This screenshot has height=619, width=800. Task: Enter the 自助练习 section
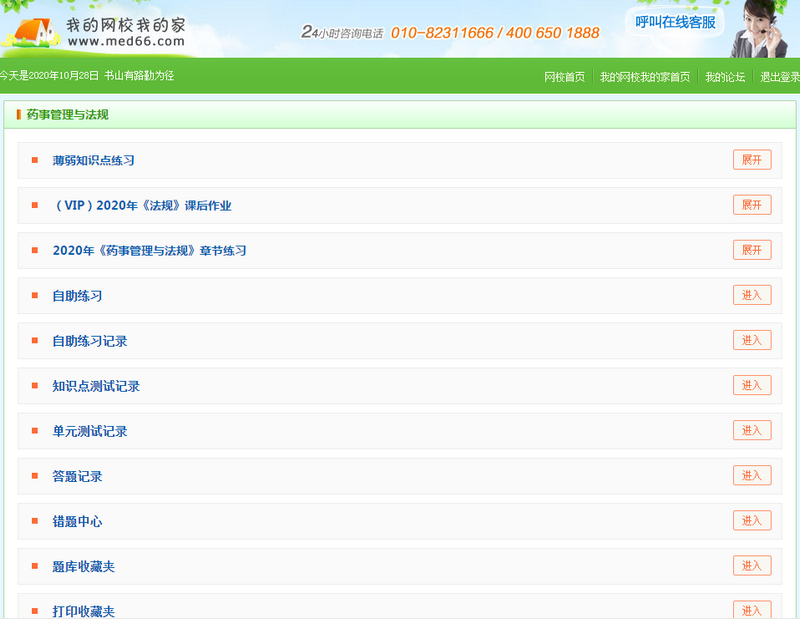(x=752, y=295)
